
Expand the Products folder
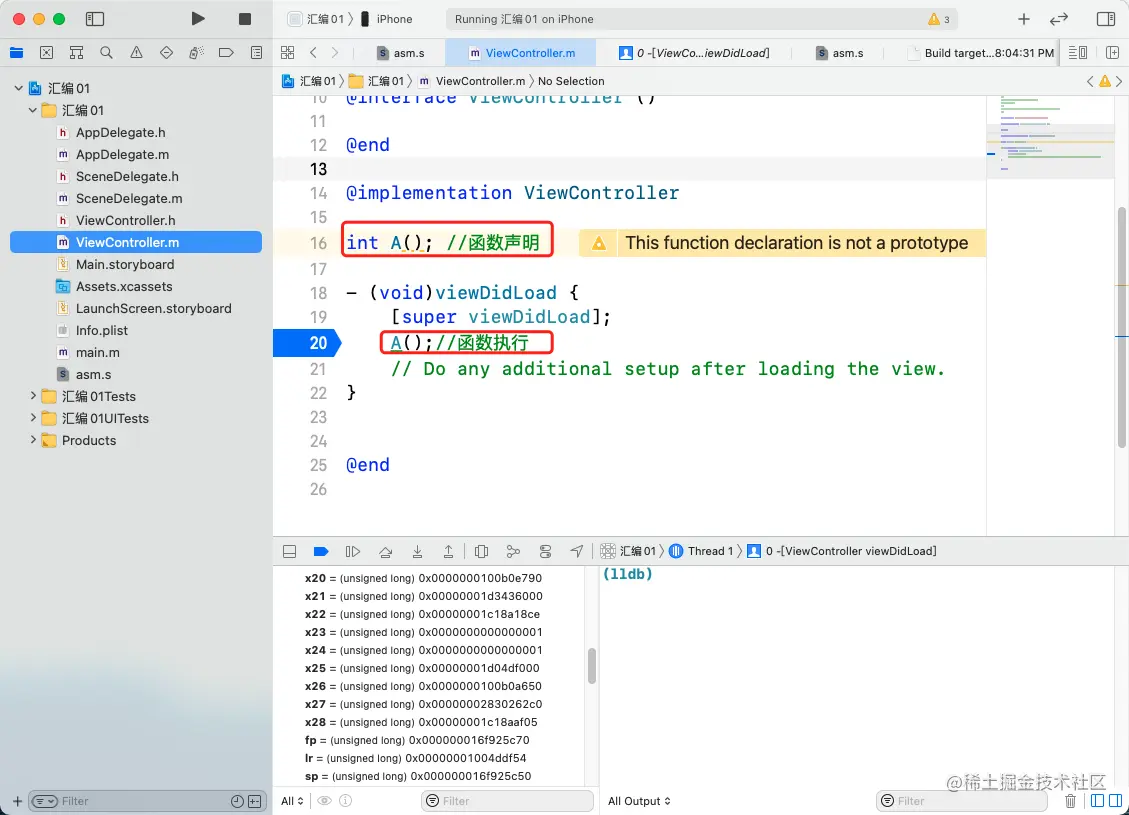pyautogui.click(x=32, y=440)
